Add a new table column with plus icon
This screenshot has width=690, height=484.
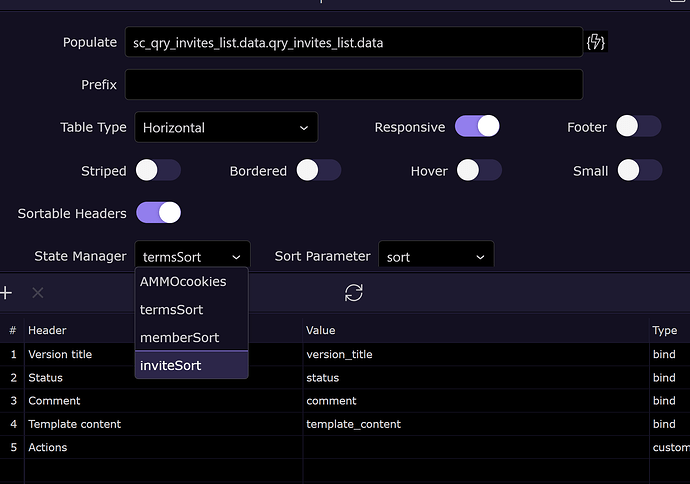coord(6,293)
